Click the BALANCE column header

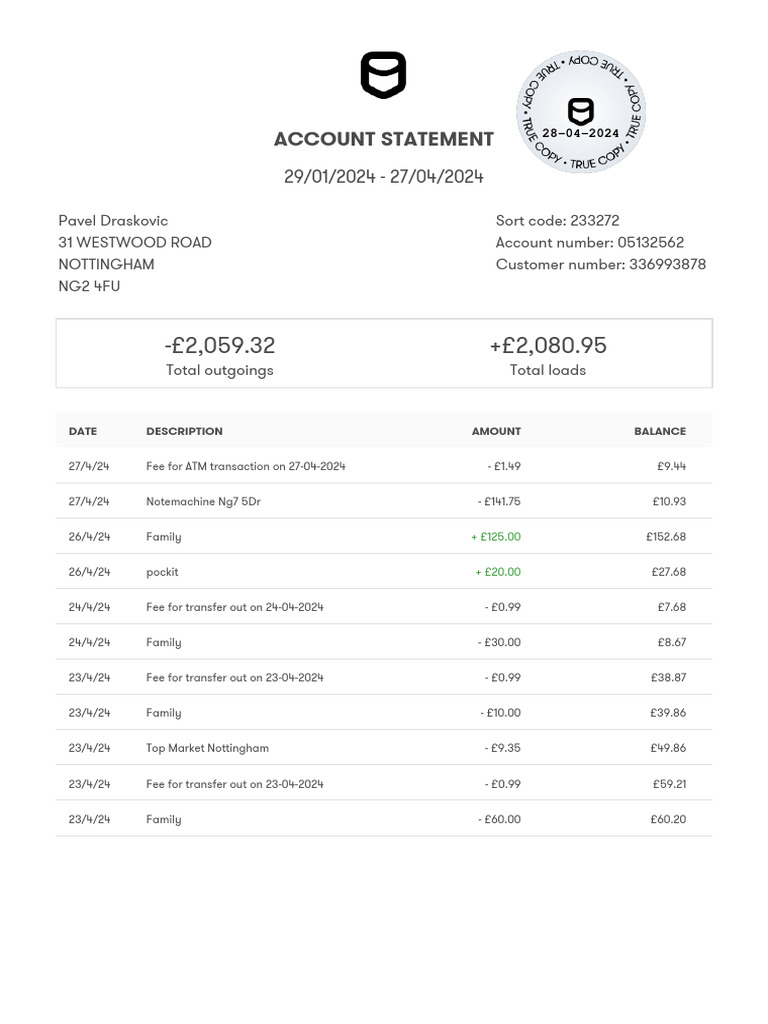pos(660,431)
